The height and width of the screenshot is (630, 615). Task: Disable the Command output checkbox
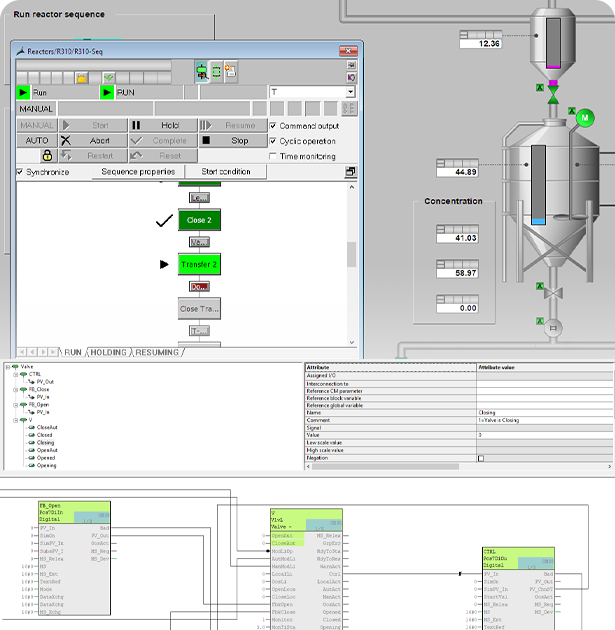[x=274, y=126]
